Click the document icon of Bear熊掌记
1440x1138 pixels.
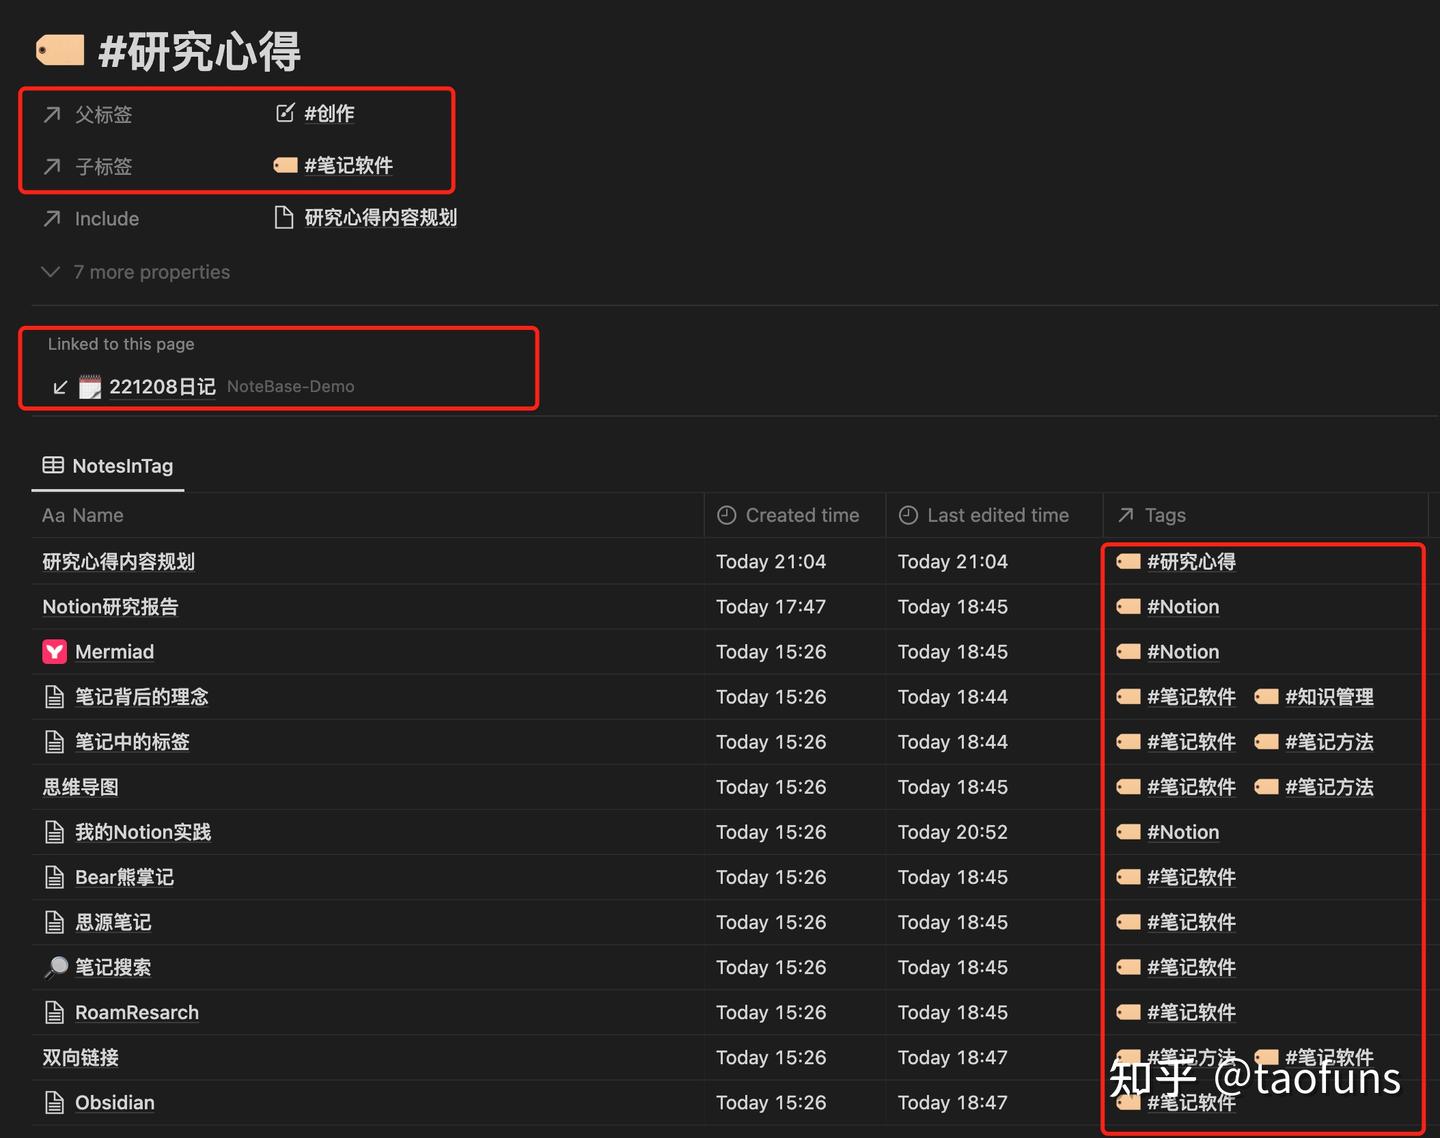pos(55,877)
